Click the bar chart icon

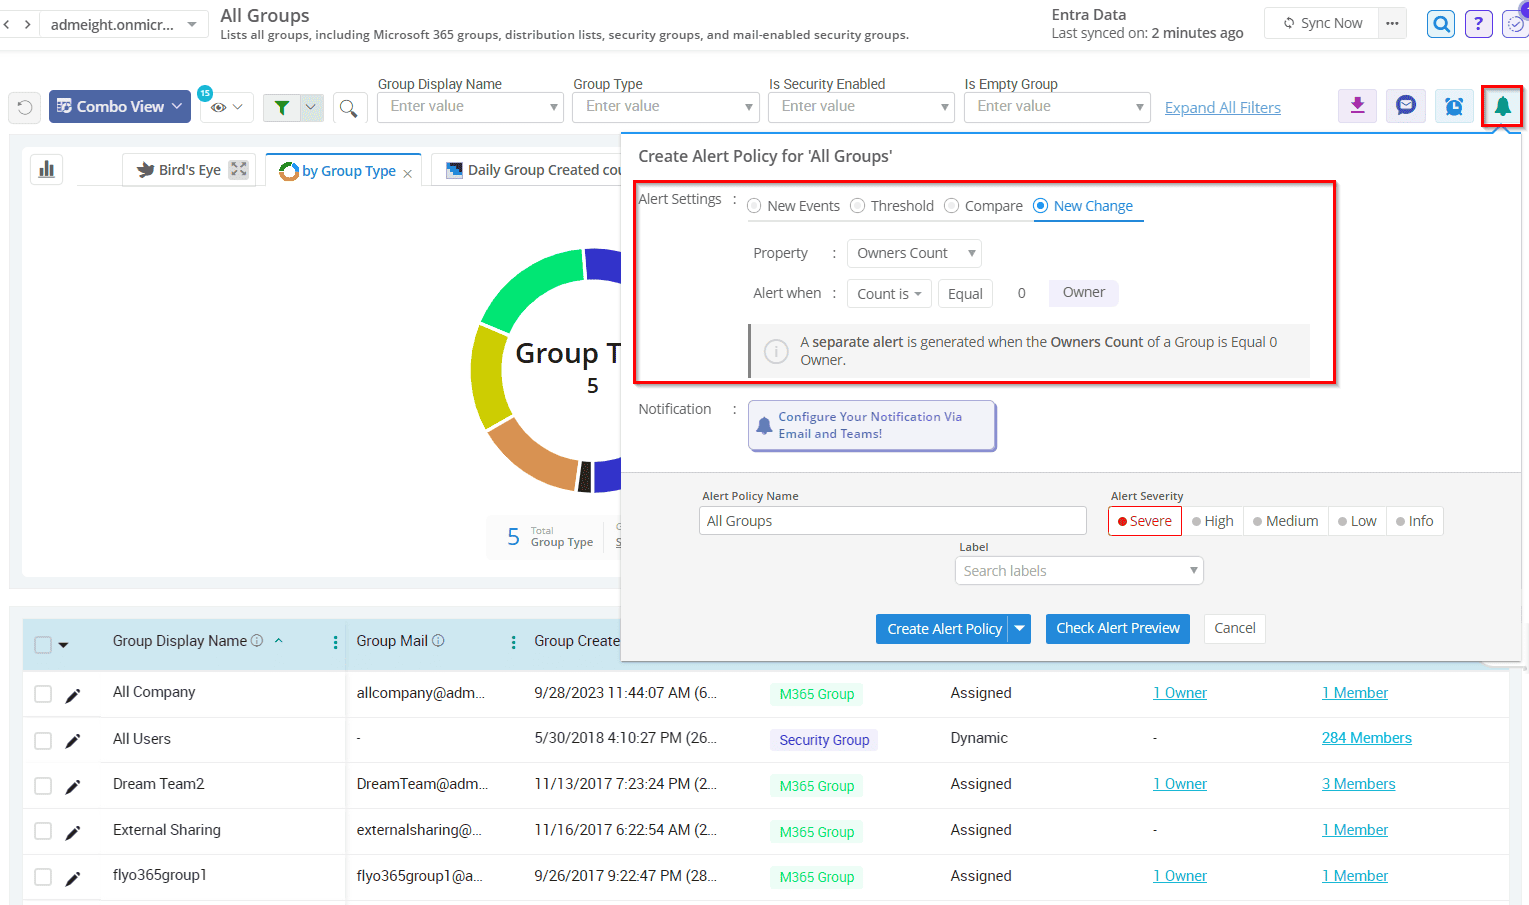[47, 169]
